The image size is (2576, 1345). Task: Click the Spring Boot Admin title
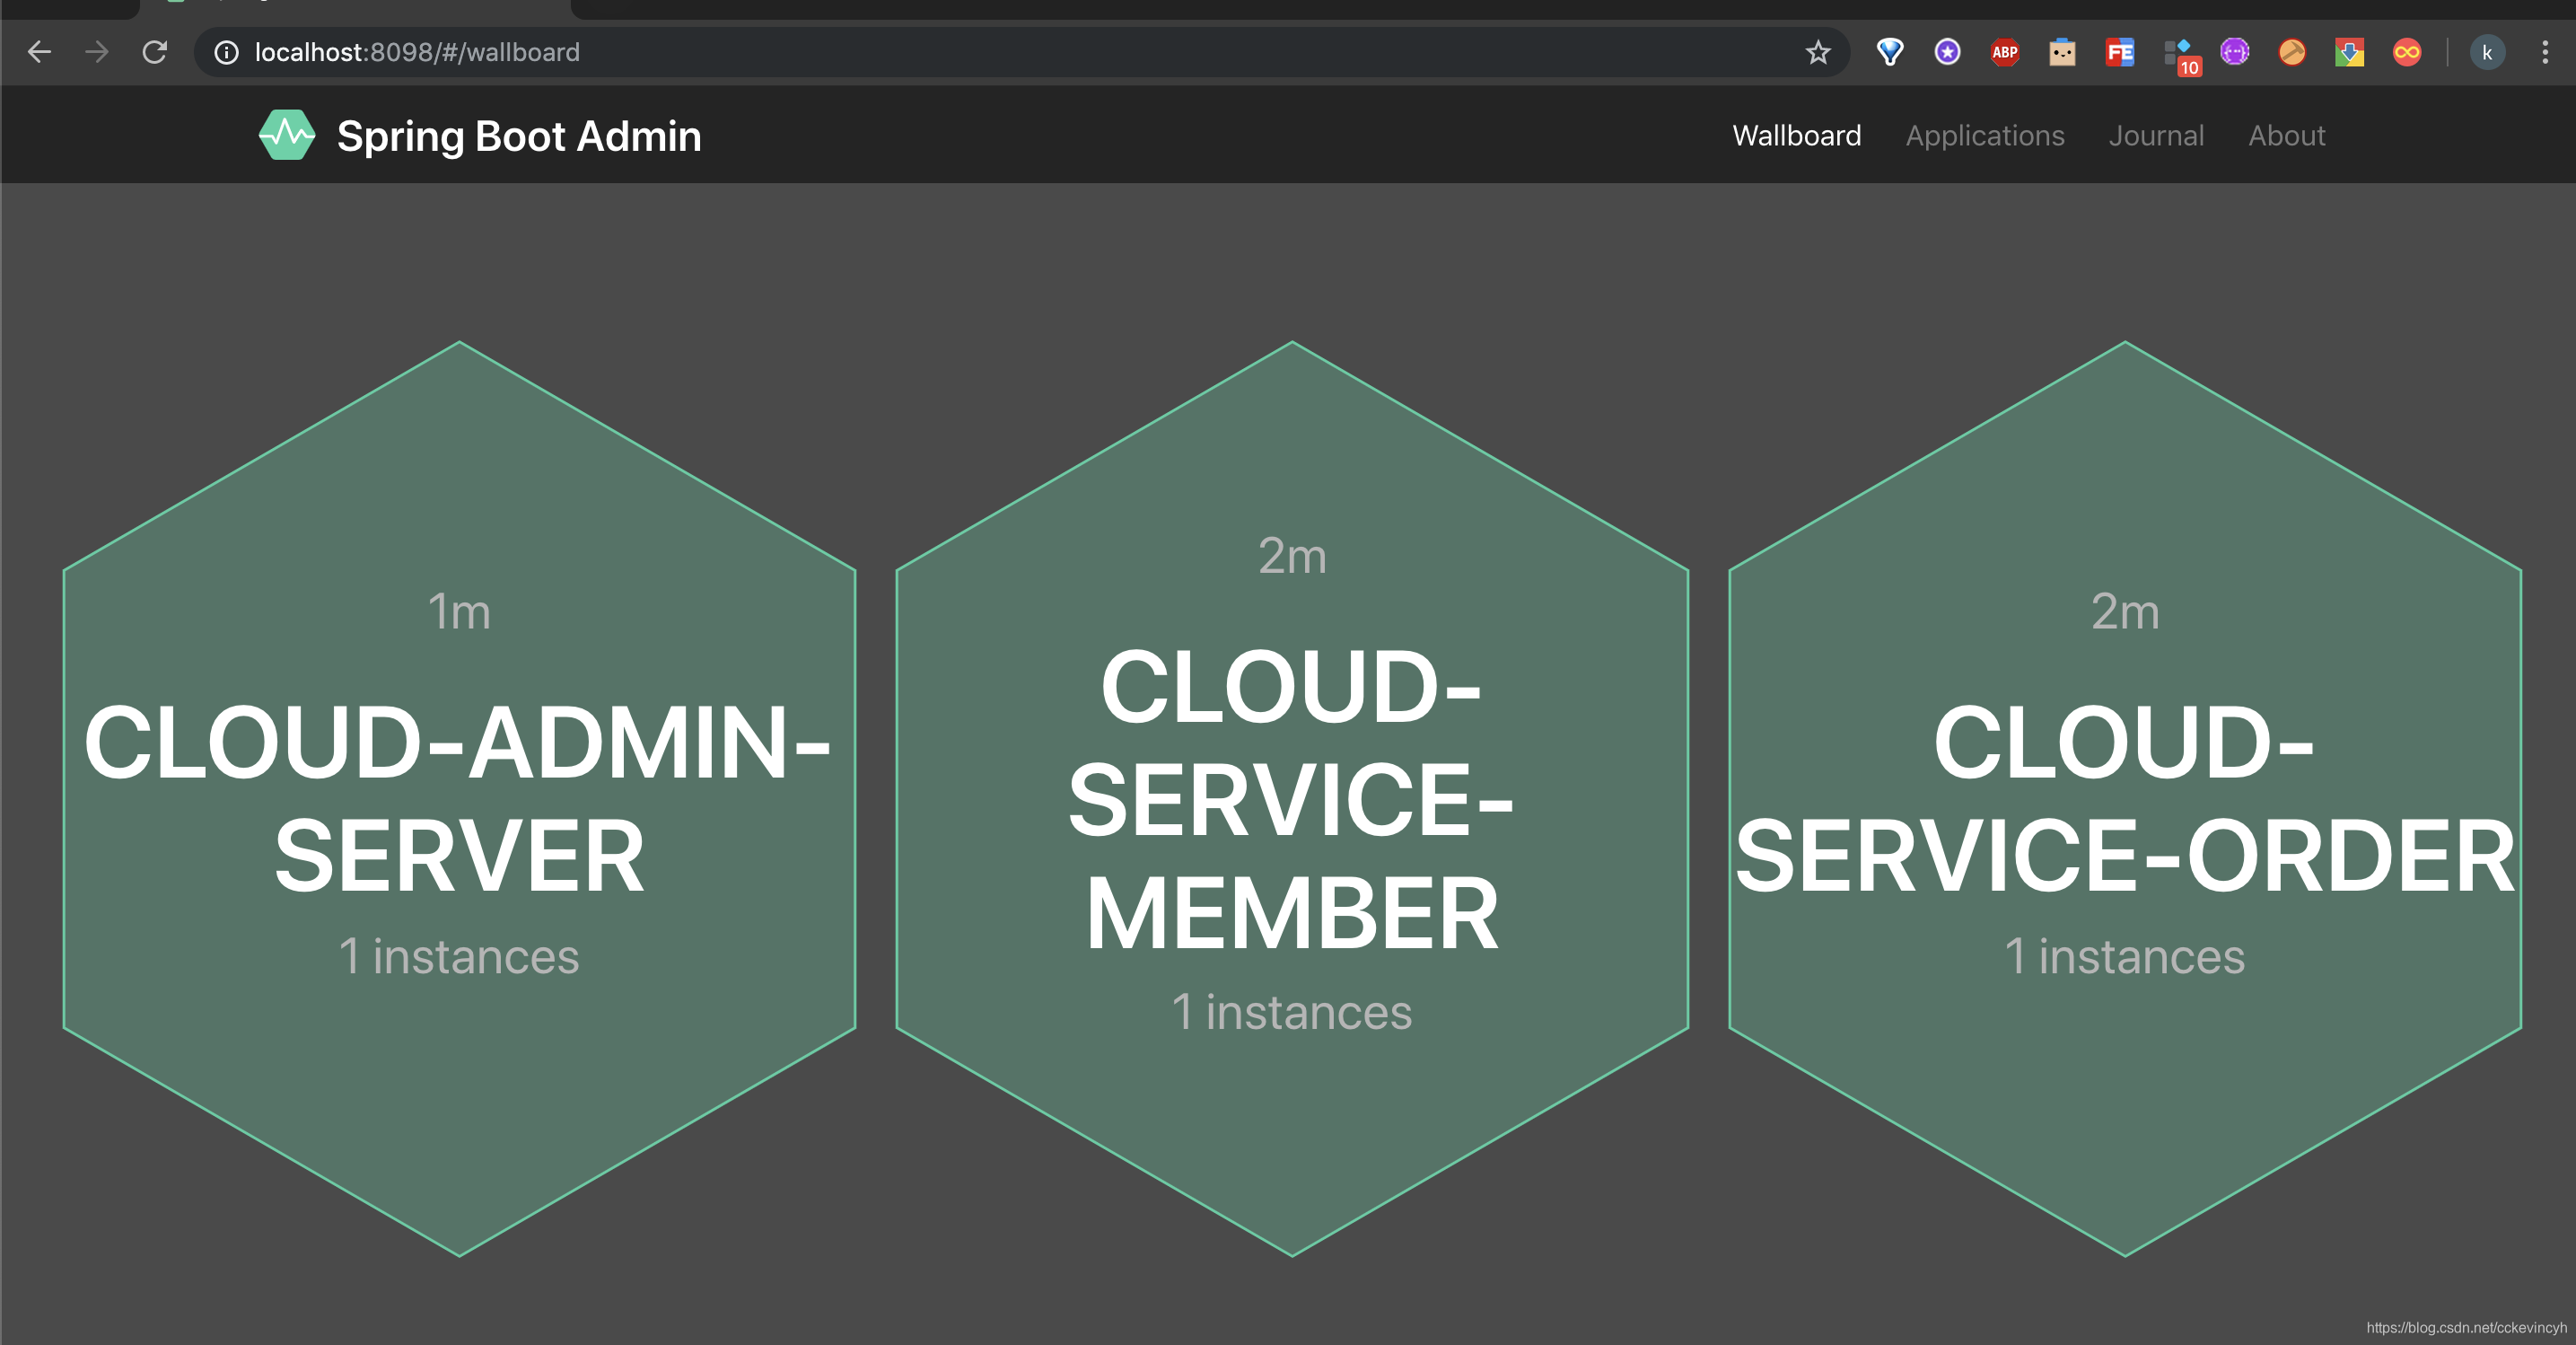519,136
